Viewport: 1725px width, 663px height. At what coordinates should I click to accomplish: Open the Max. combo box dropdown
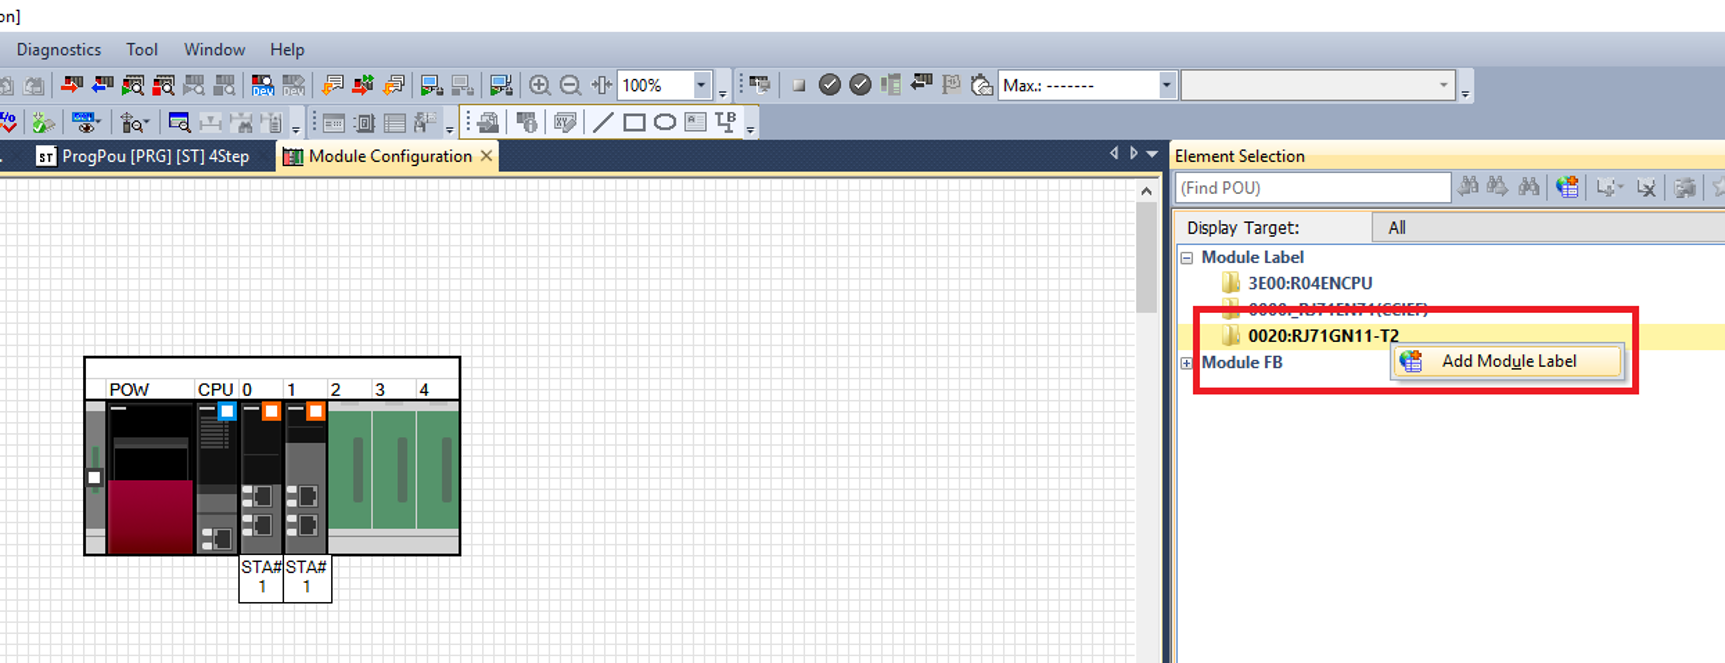tap(1166, 85)
